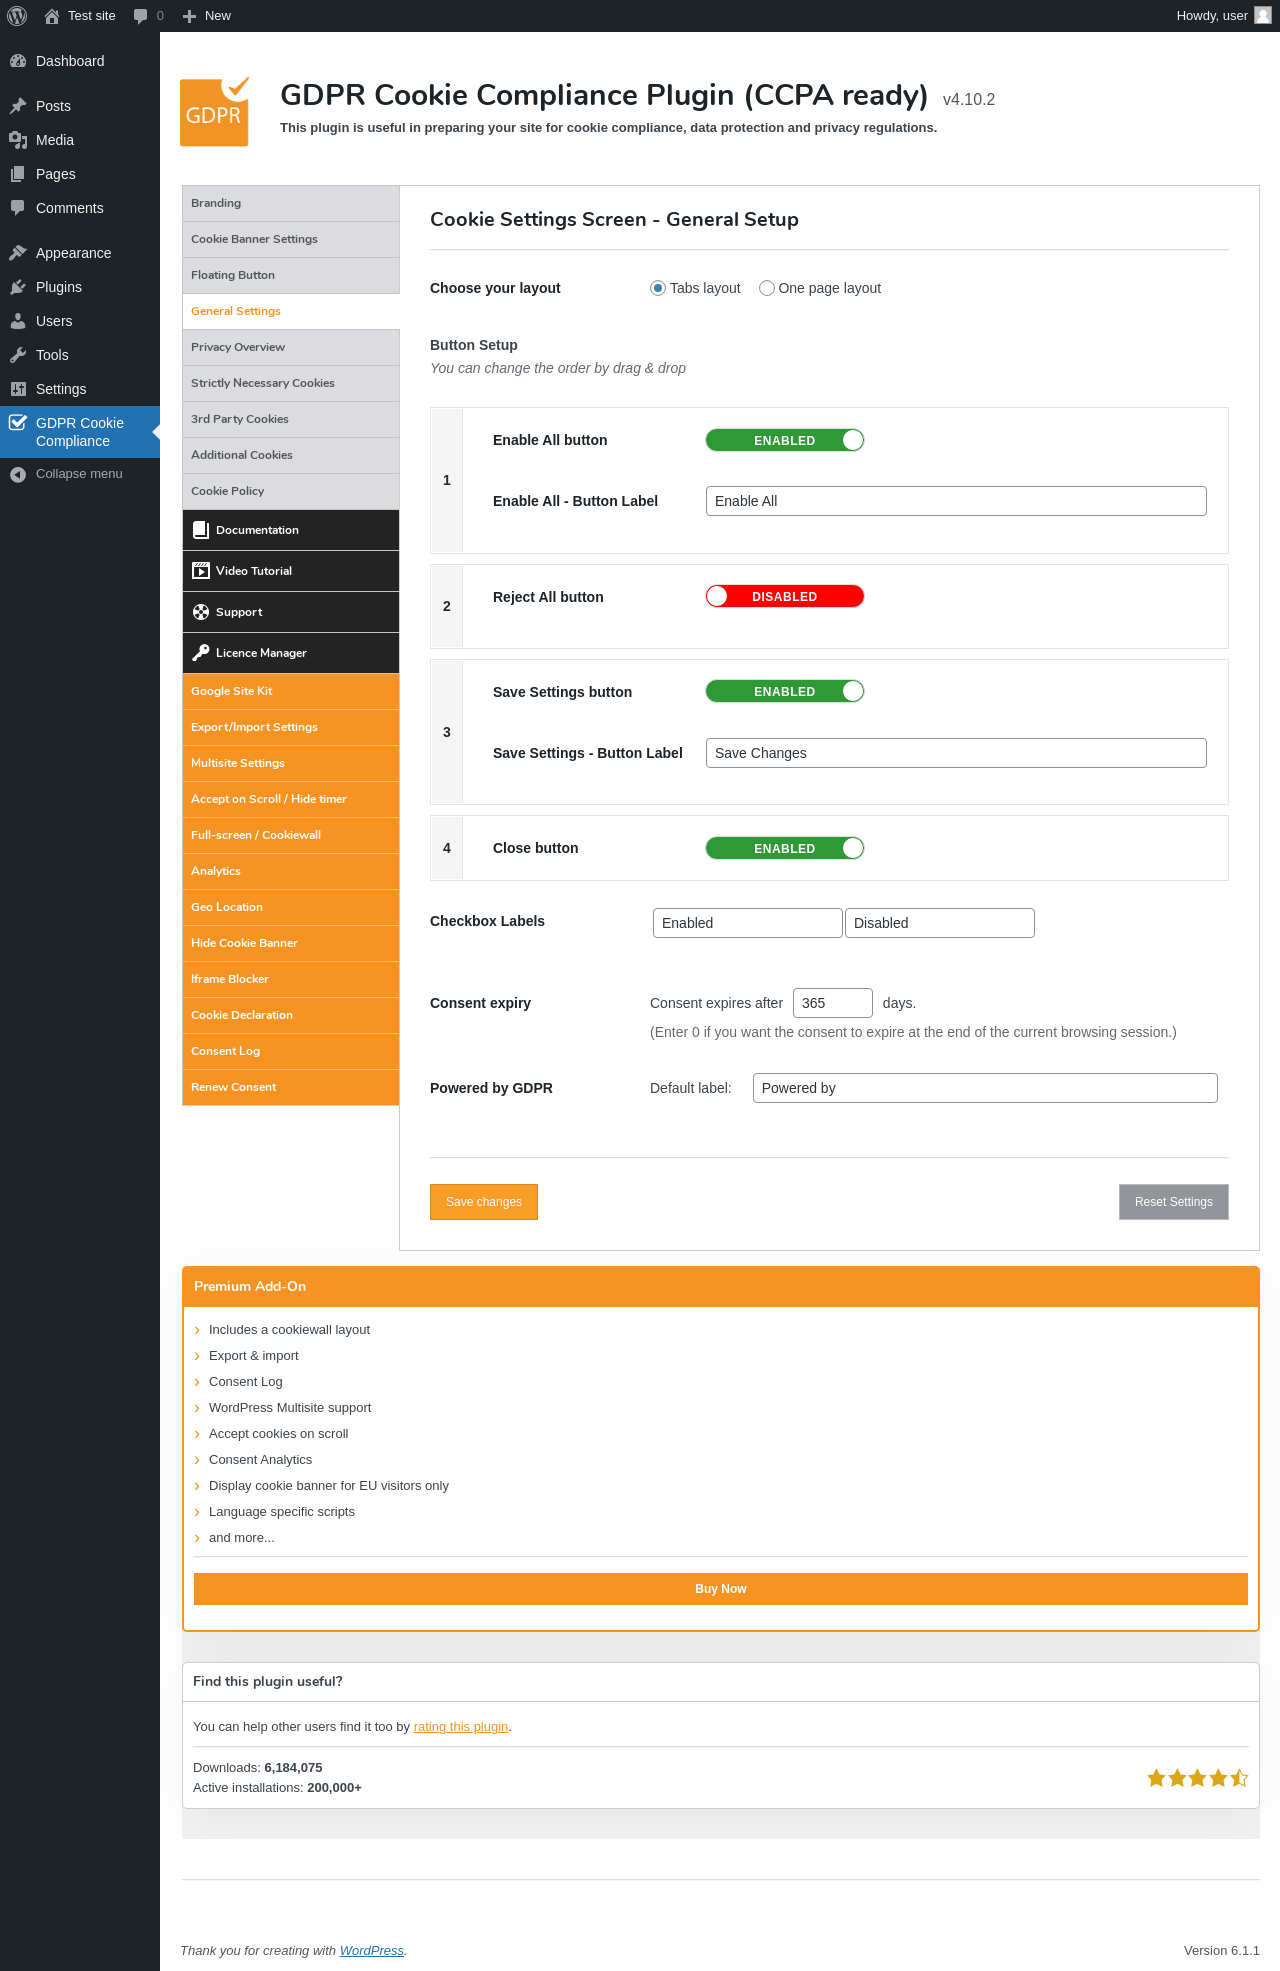The width and height of the screenshot is (1280, 1971).
Task: Click the plus icon next to New
Action: [x=190, y=16]
